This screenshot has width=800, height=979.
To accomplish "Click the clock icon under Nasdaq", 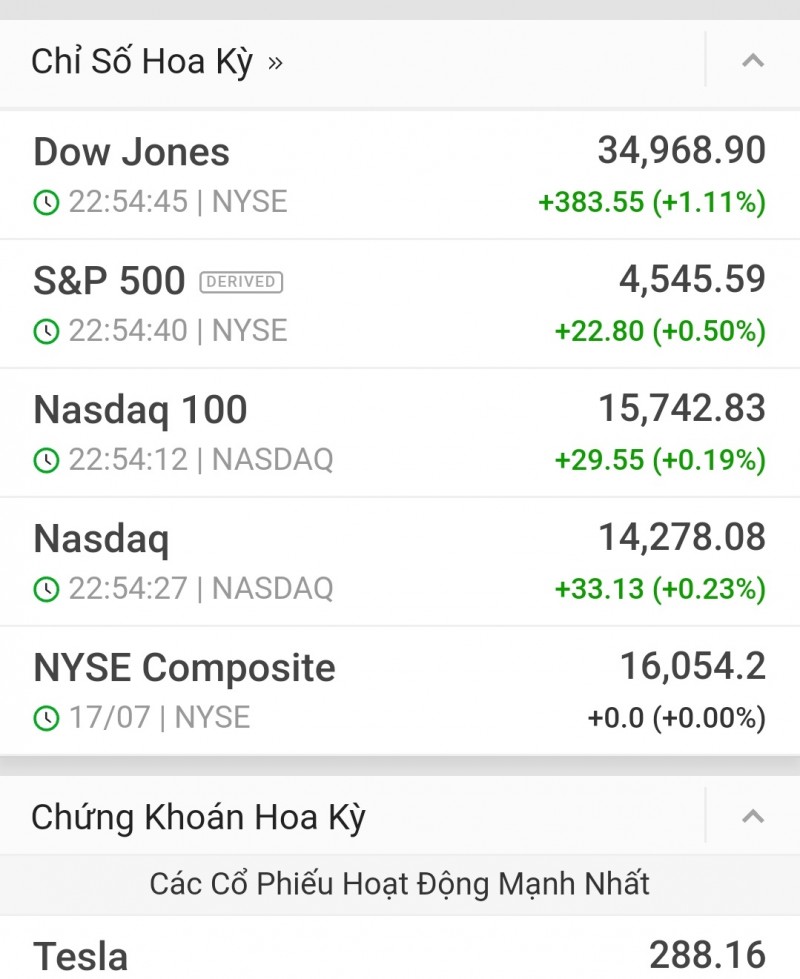I will pos(46,589).
